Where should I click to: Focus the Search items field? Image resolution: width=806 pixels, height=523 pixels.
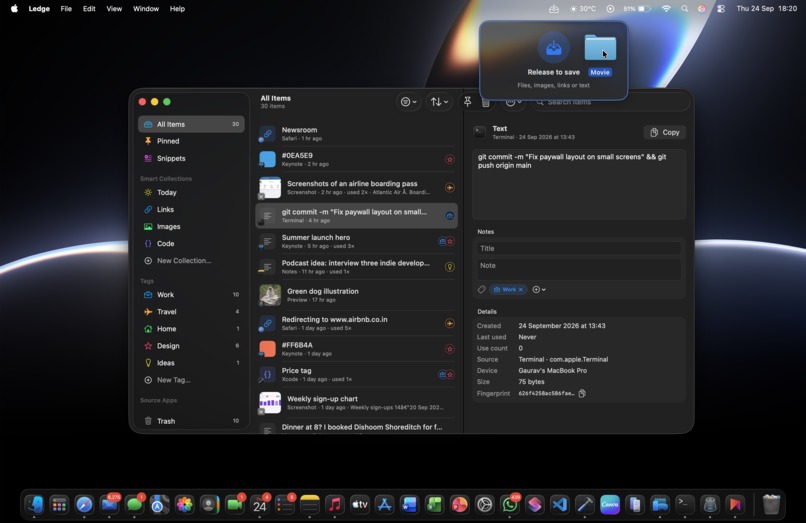coord(612,102)
